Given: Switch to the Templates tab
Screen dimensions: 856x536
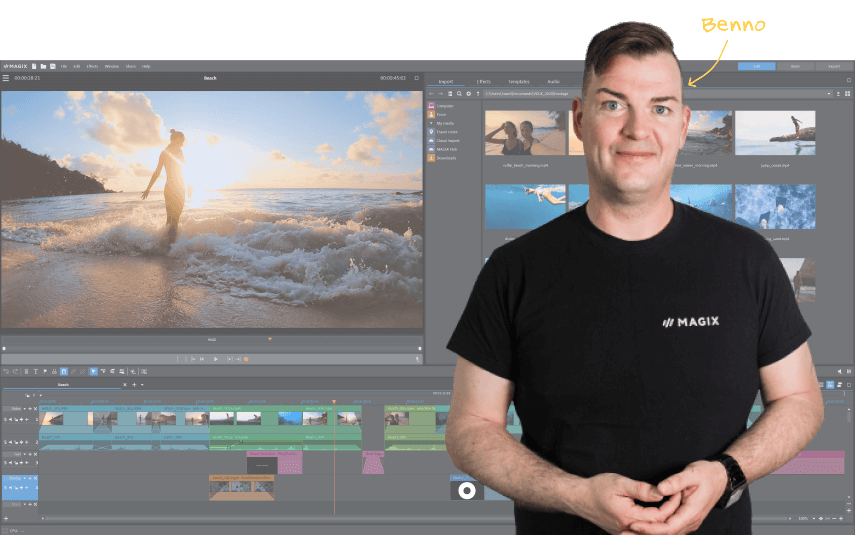Looking at the screenshot, I should [x=519, y=81].
